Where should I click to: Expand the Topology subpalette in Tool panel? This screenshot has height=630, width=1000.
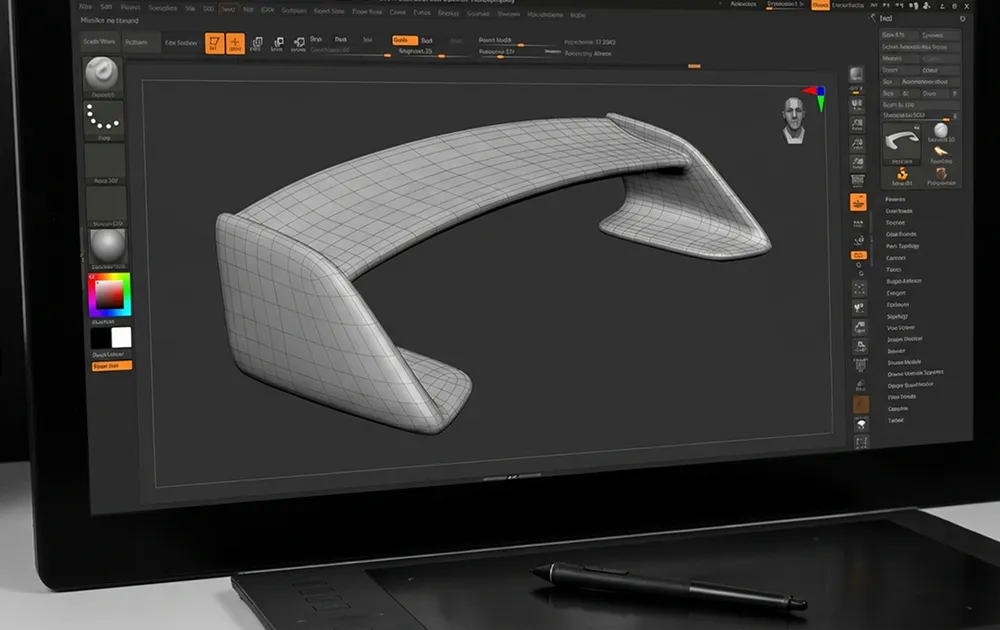click(903, 246)
